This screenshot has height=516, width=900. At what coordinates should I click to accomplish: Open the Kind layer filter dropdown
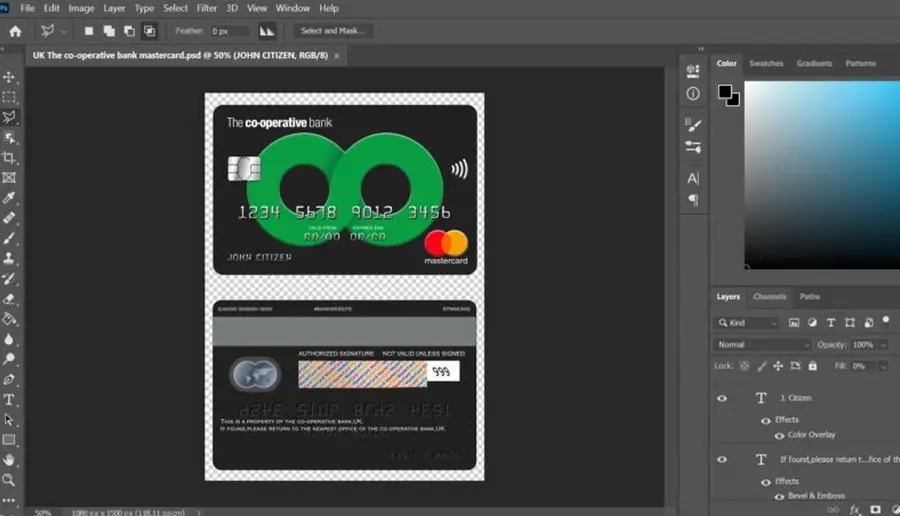click(748, 323)
